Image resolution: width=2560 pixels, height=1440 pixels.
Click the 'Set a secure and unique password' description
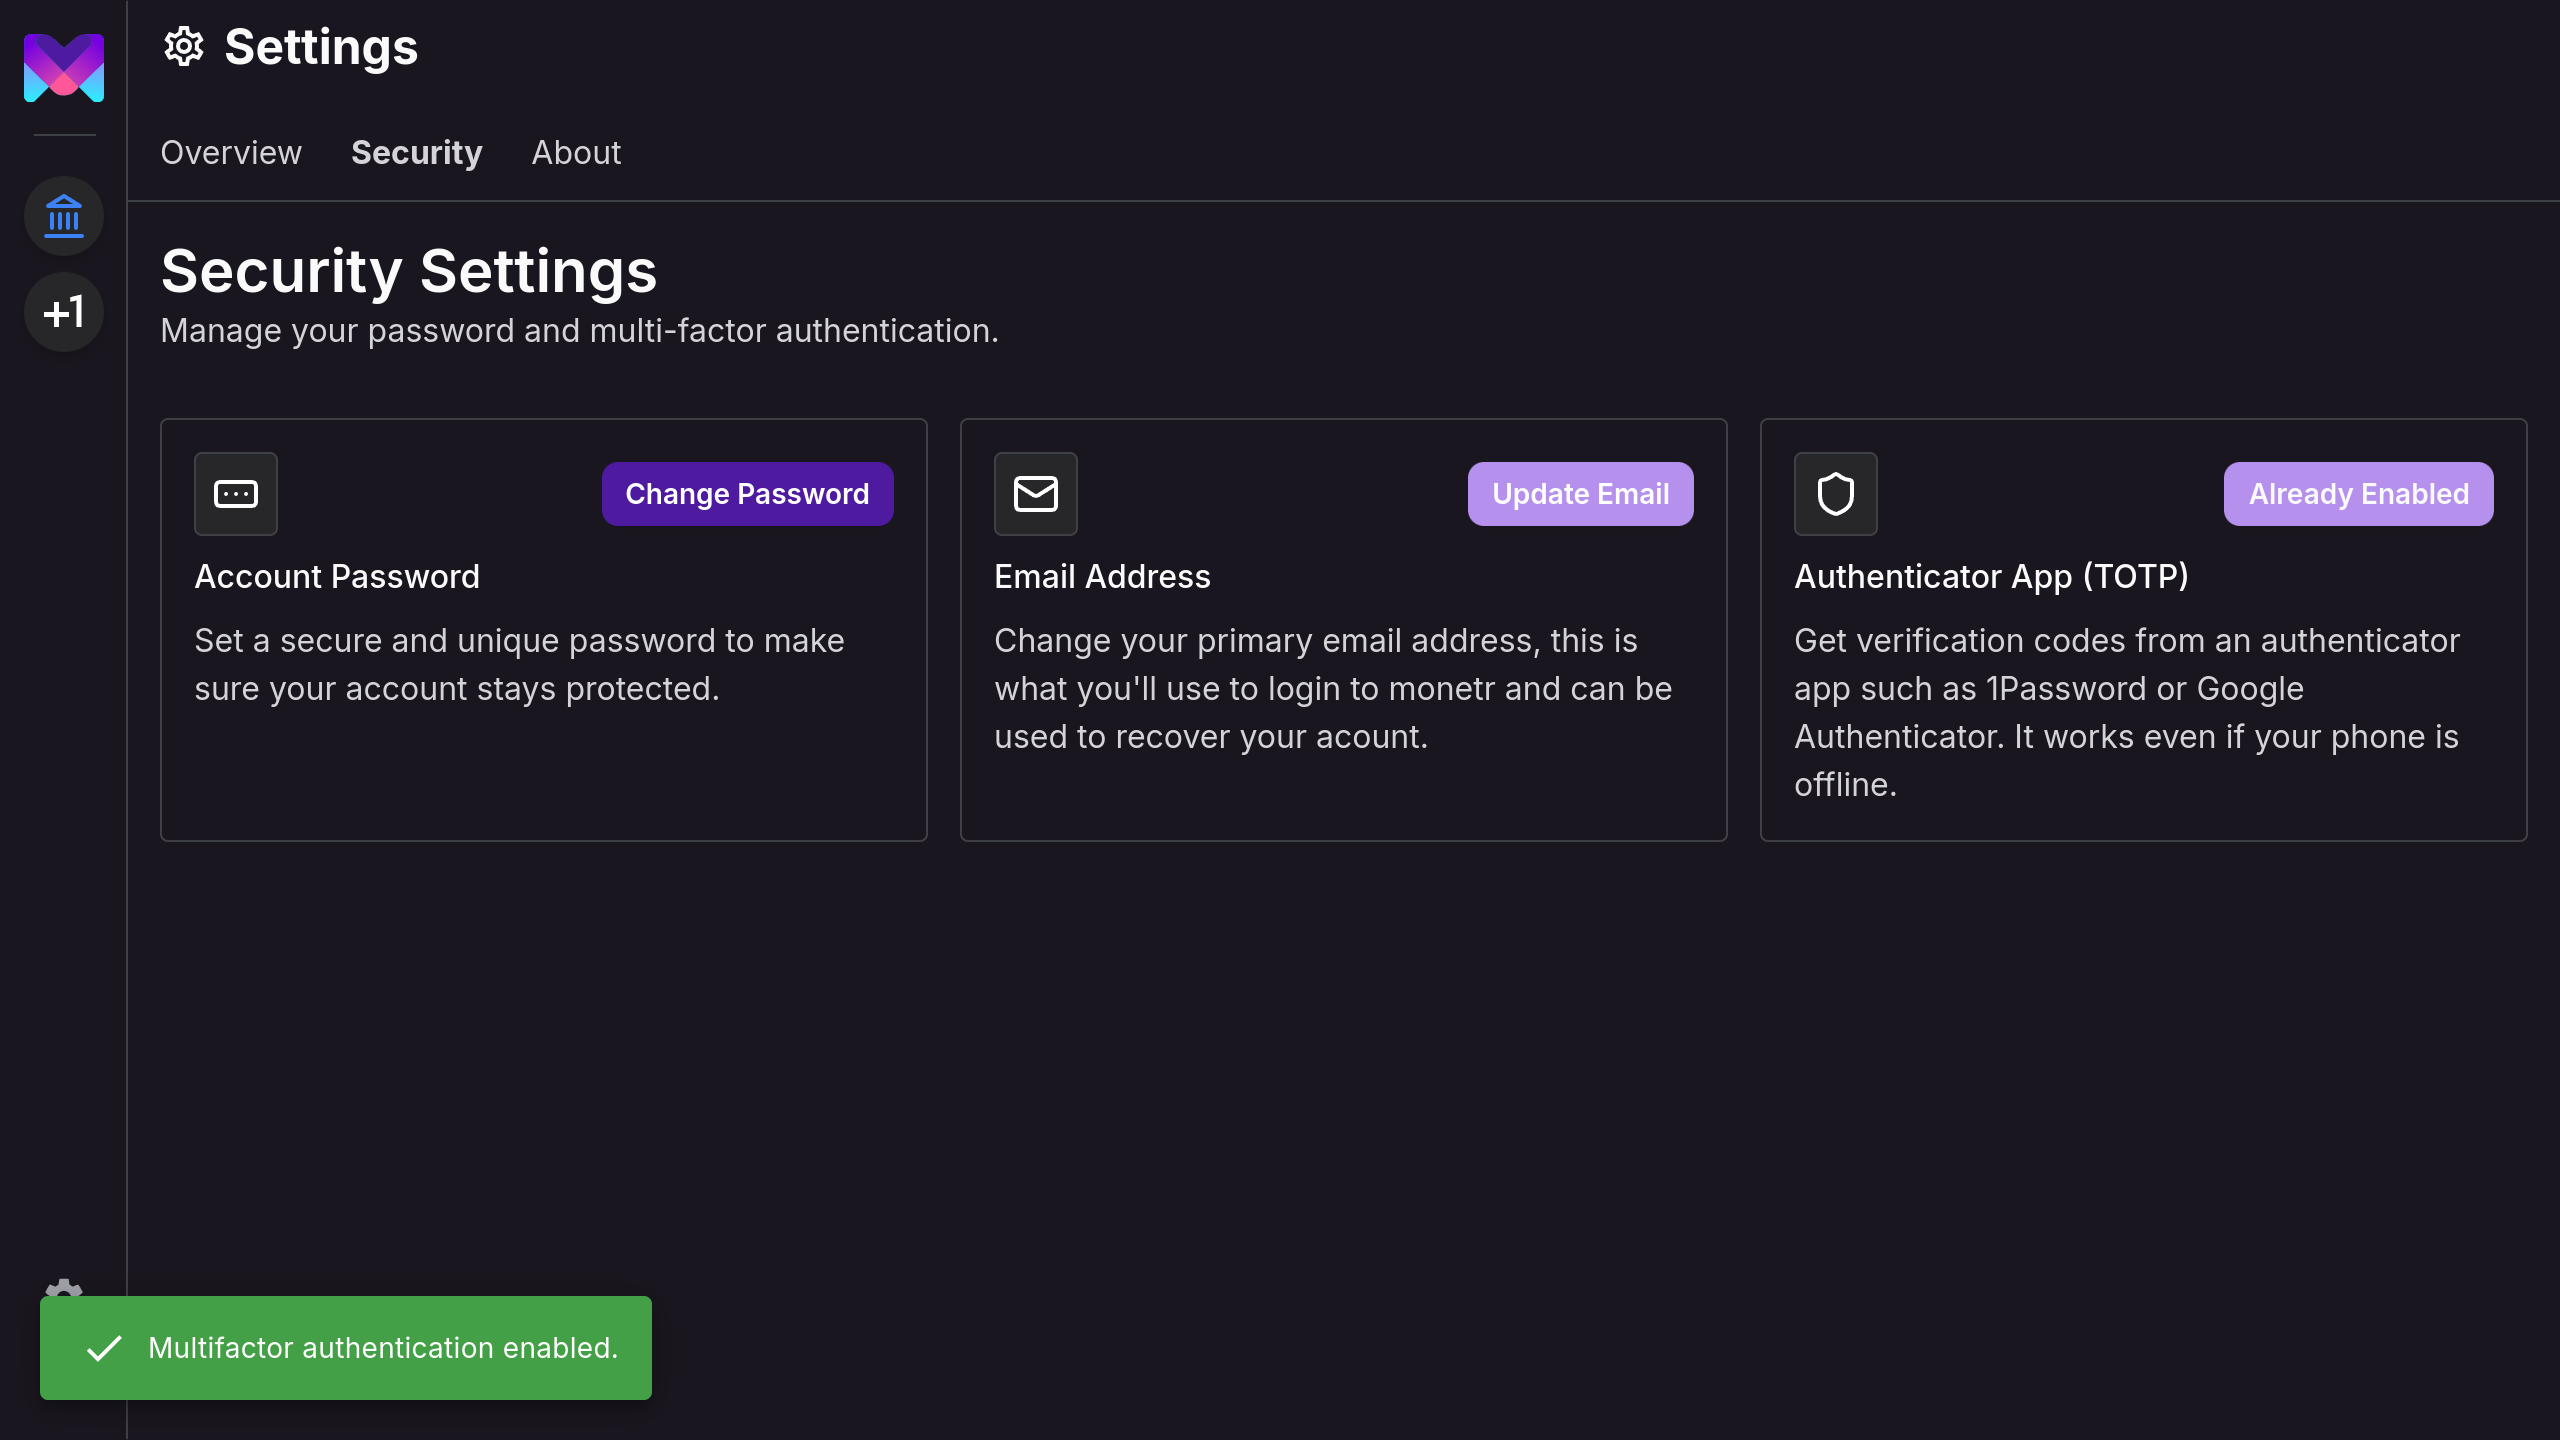tap(519, 665)
